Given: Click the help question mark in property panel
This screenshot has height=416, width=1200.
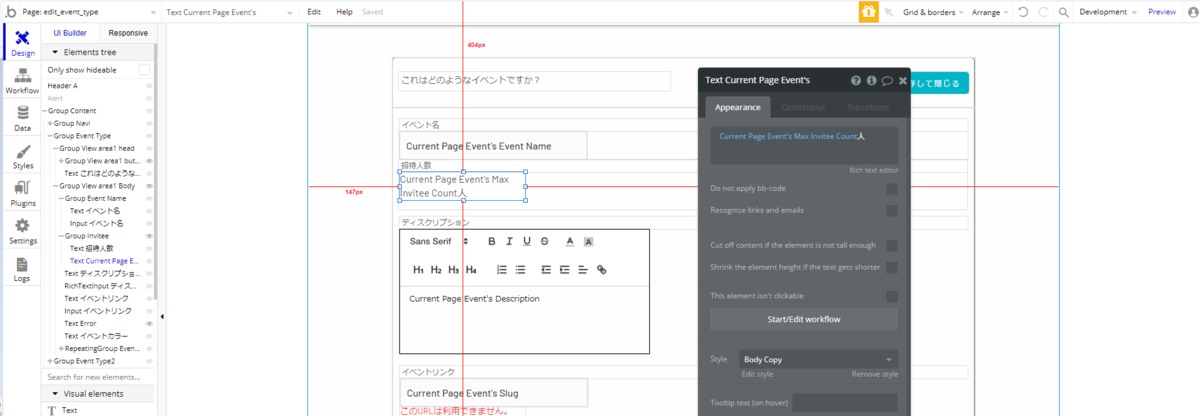Looking at the screenshot, I should [x=856, y=80].
